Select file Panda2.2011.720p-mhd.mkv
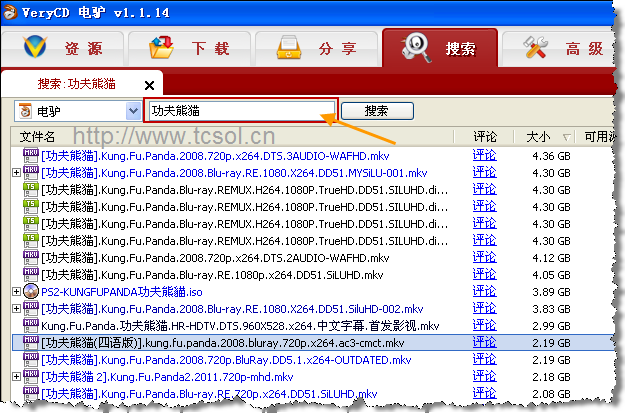The height and width of the screenshot is (413, 625). (x=167, y=377)
